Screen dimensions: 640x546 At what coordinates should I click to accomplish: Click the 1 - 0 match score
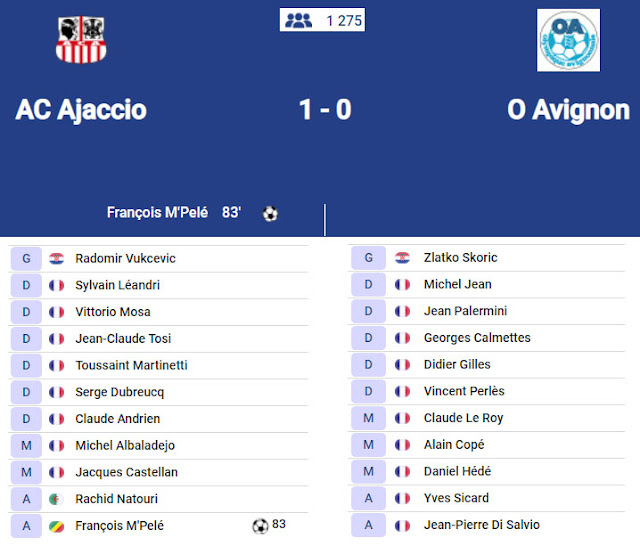pos(325,110)
